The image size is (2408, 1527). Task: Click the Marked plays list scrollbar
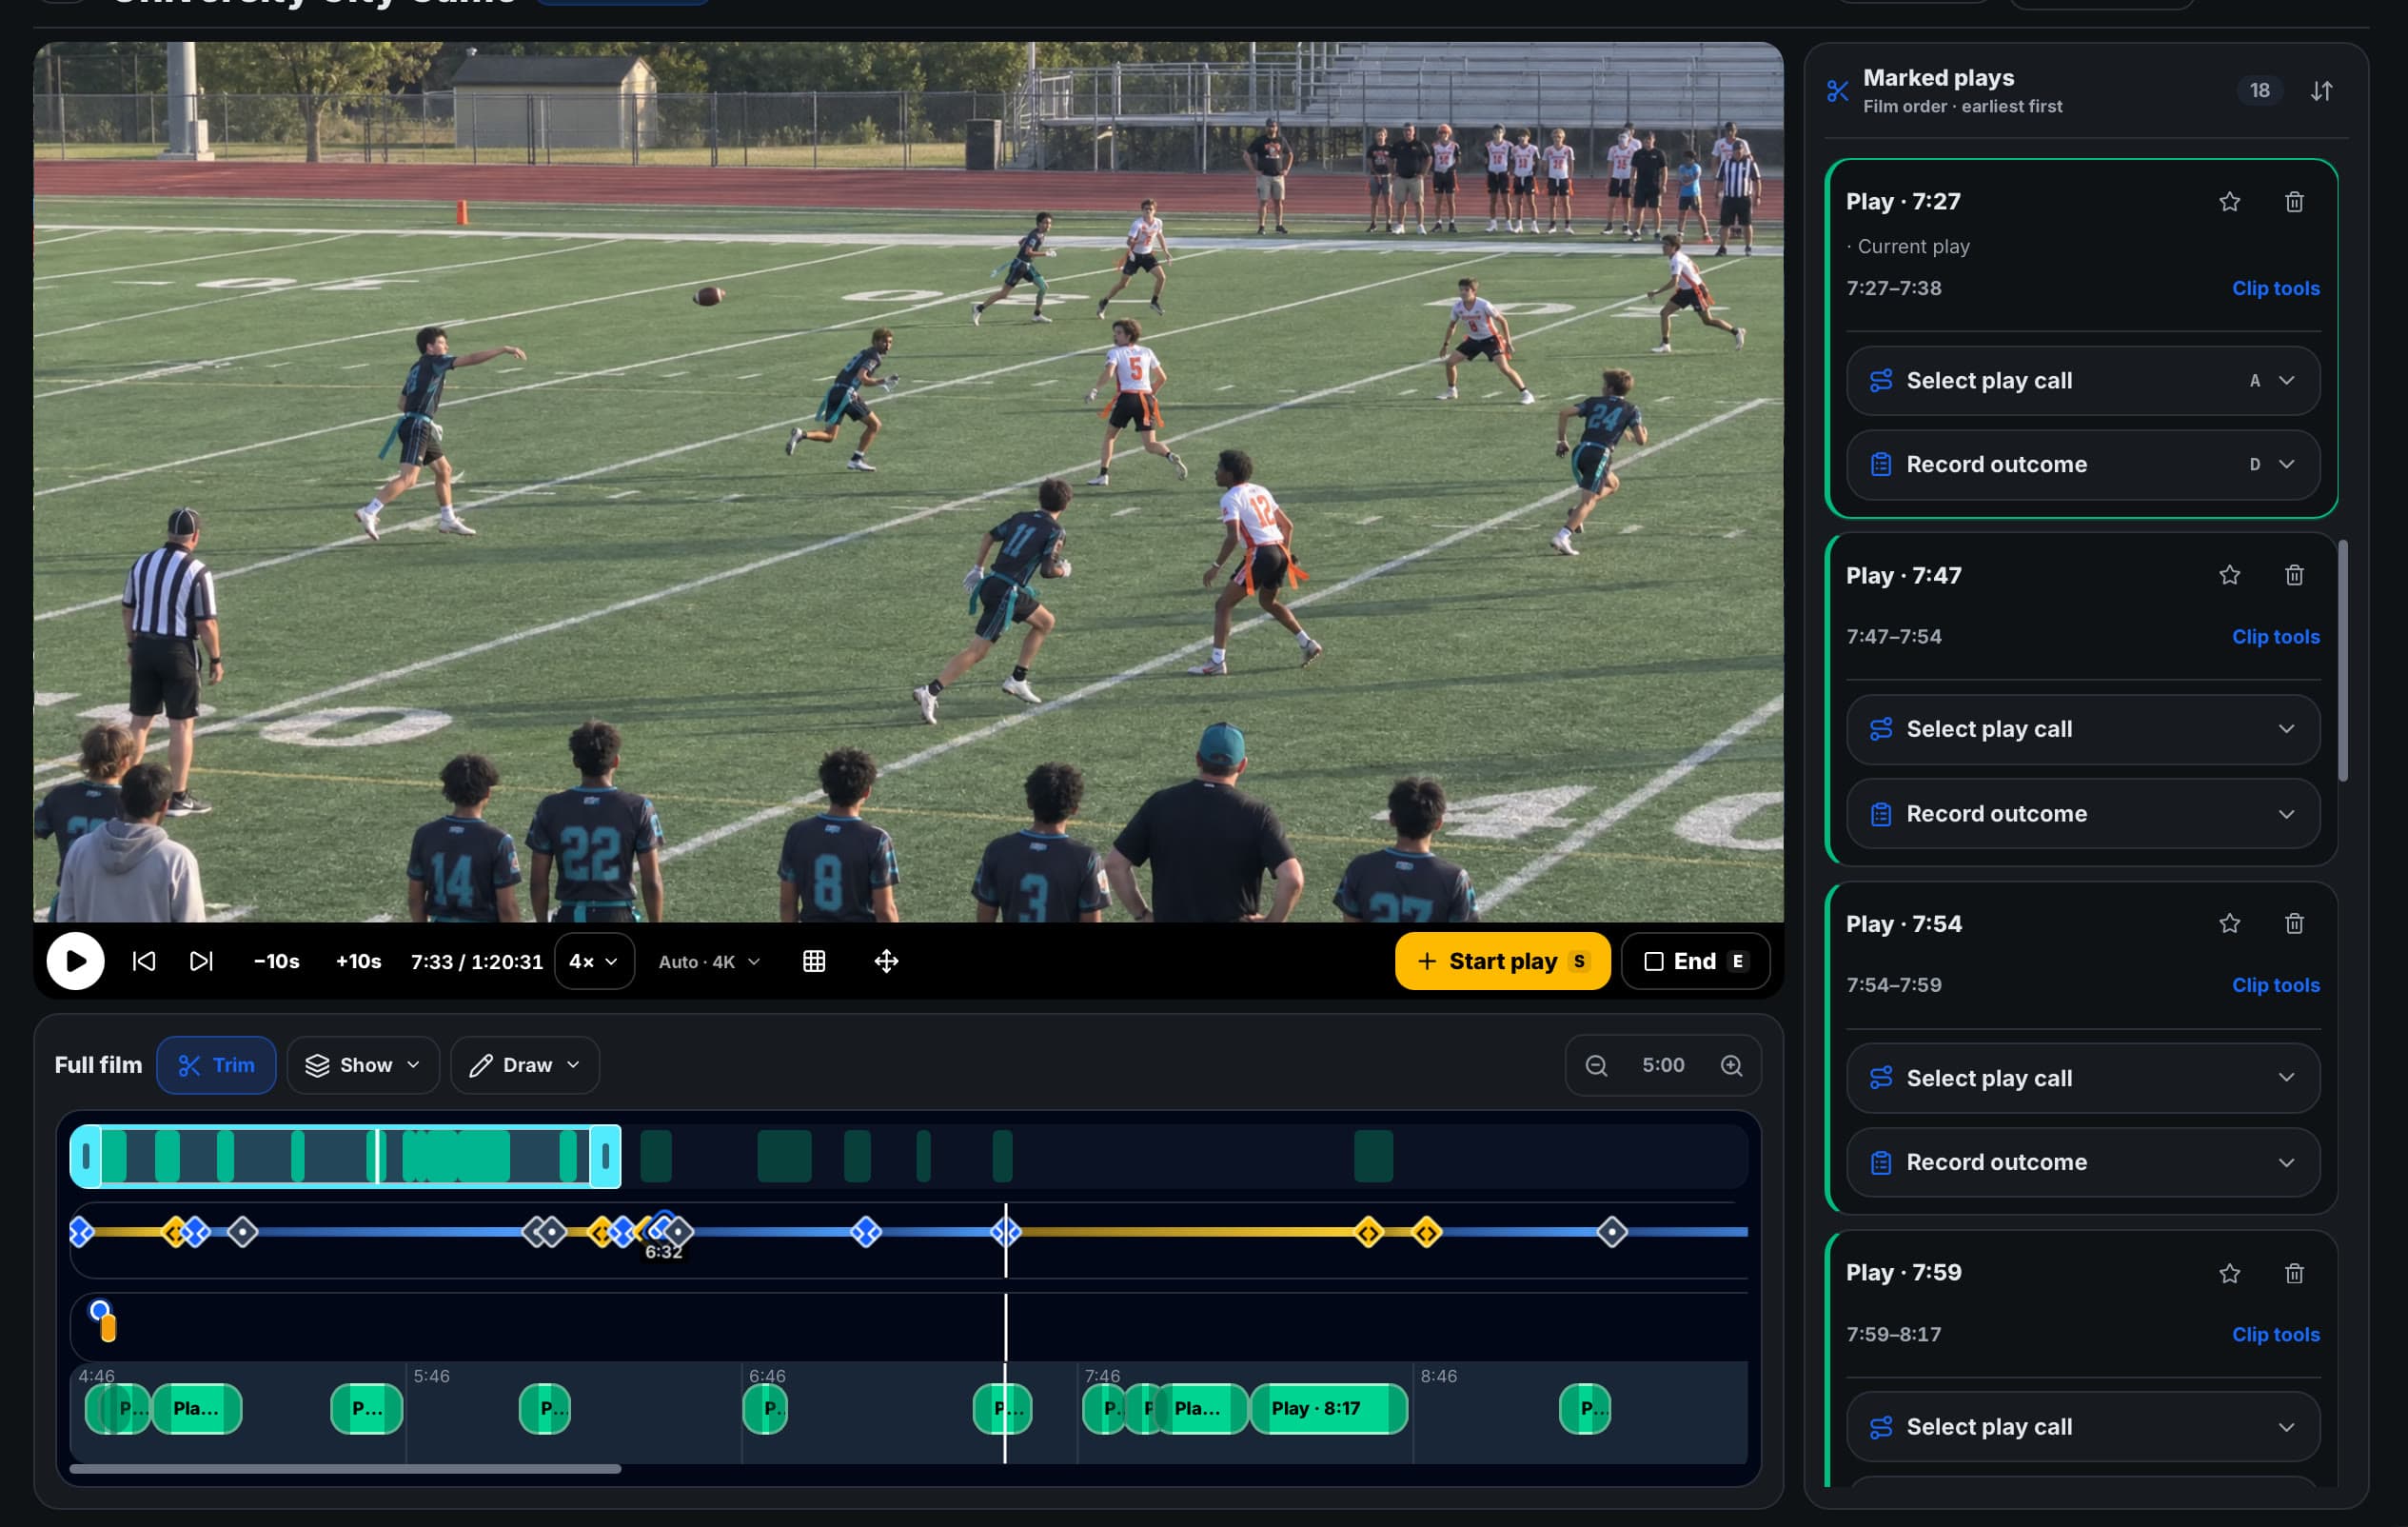click(x=2342, y=660)
